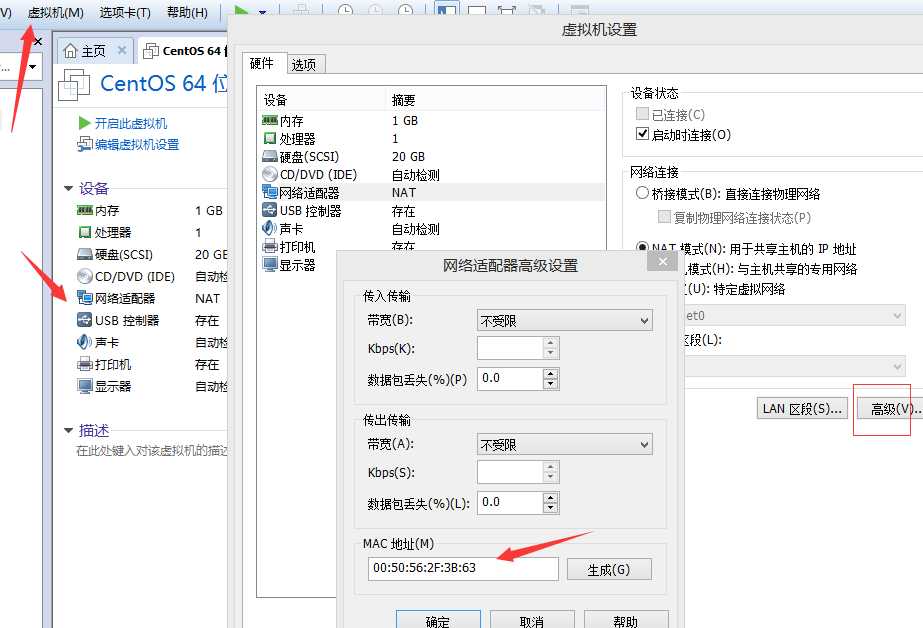923x628 pixels.
Task: Switch to the 主页 tab
Action: click(x=94, y=51)
